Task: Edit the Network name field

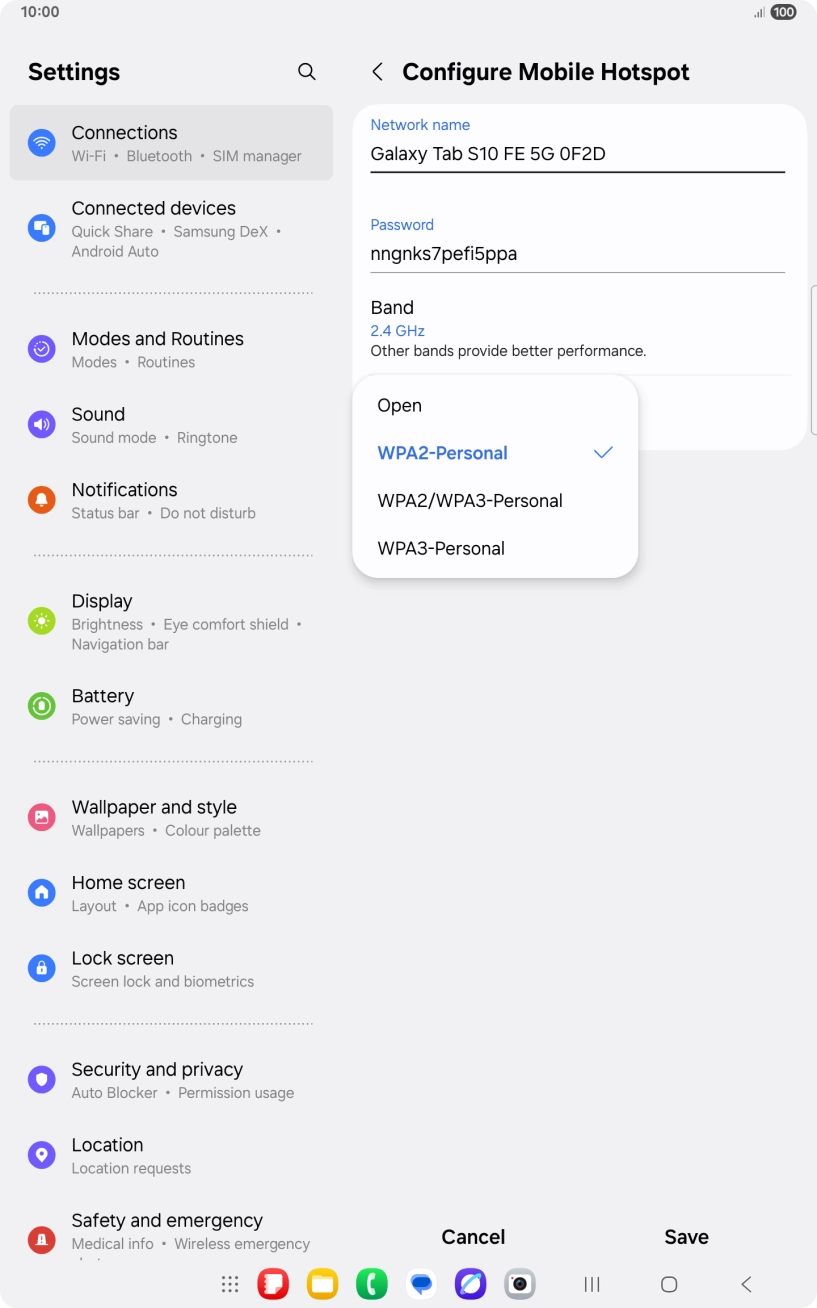Action: pyautogui.click(x=577, y=154)
